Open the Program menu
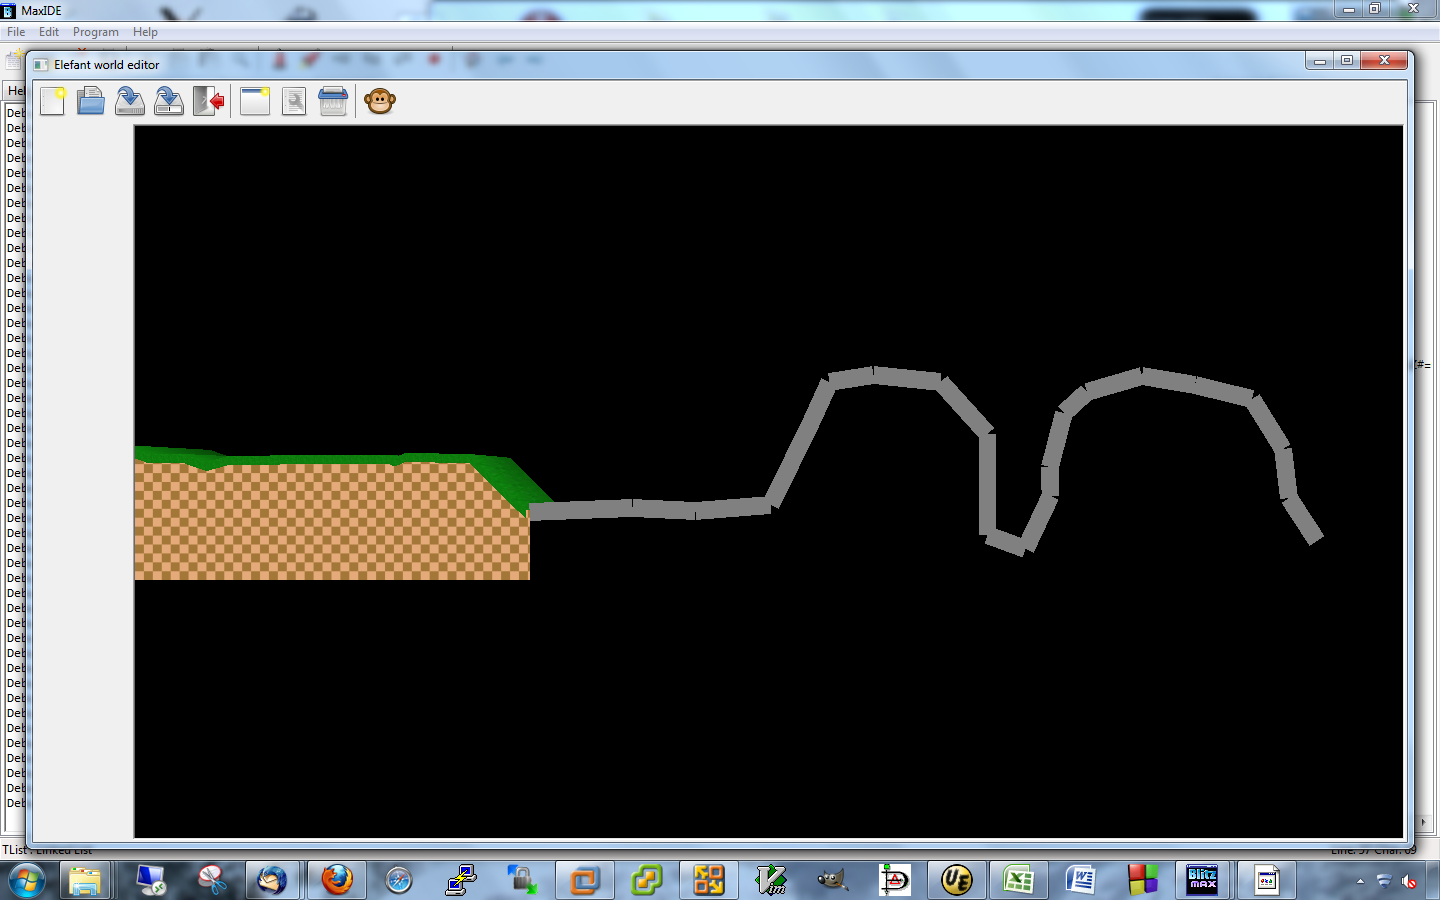The image size is (1440, 900). 95,32
